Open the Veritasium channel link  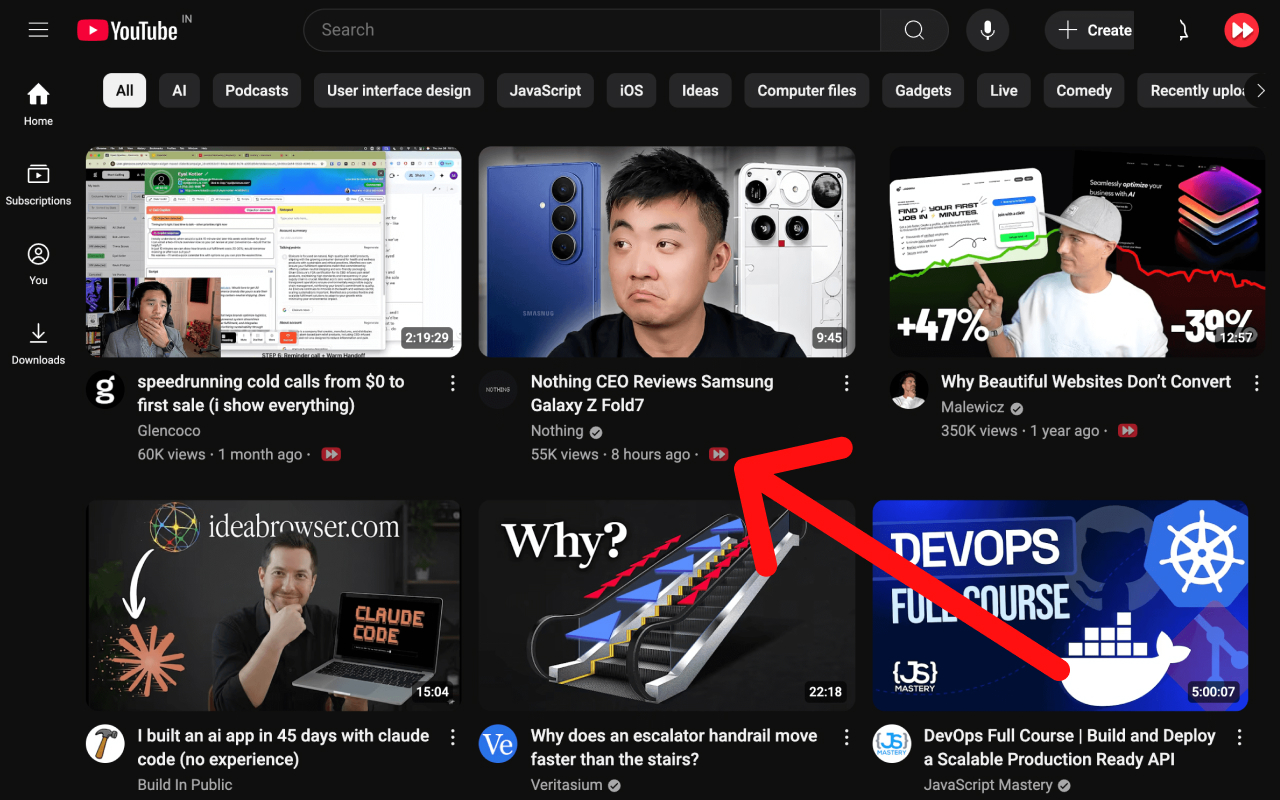coord(566,784)
